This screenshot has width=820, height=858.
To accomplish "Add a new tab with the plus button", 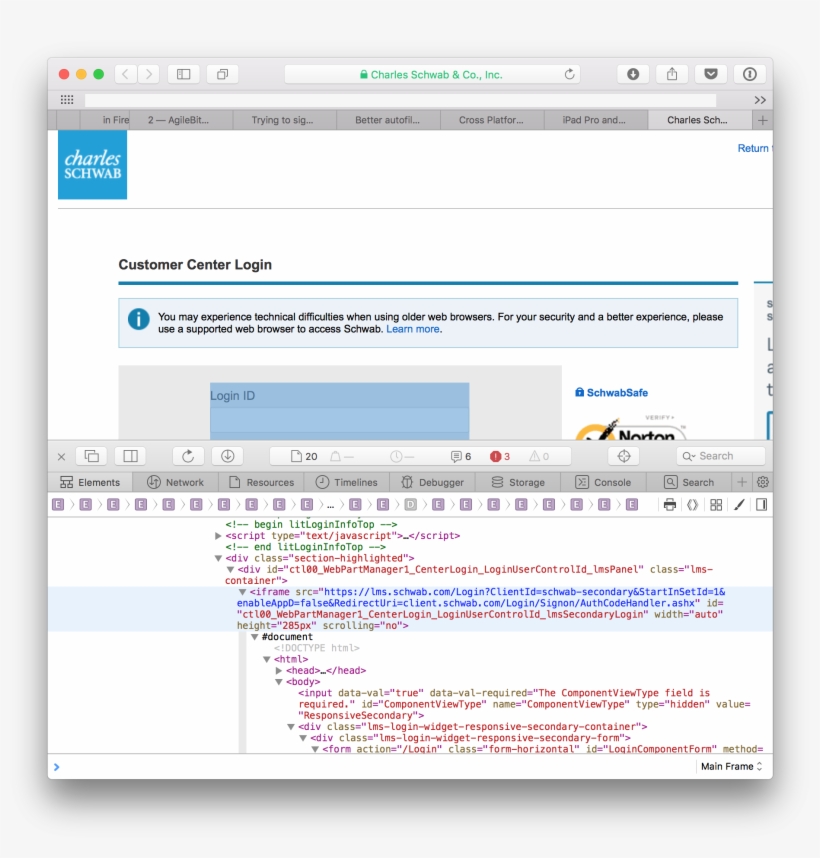I will 763,120.
